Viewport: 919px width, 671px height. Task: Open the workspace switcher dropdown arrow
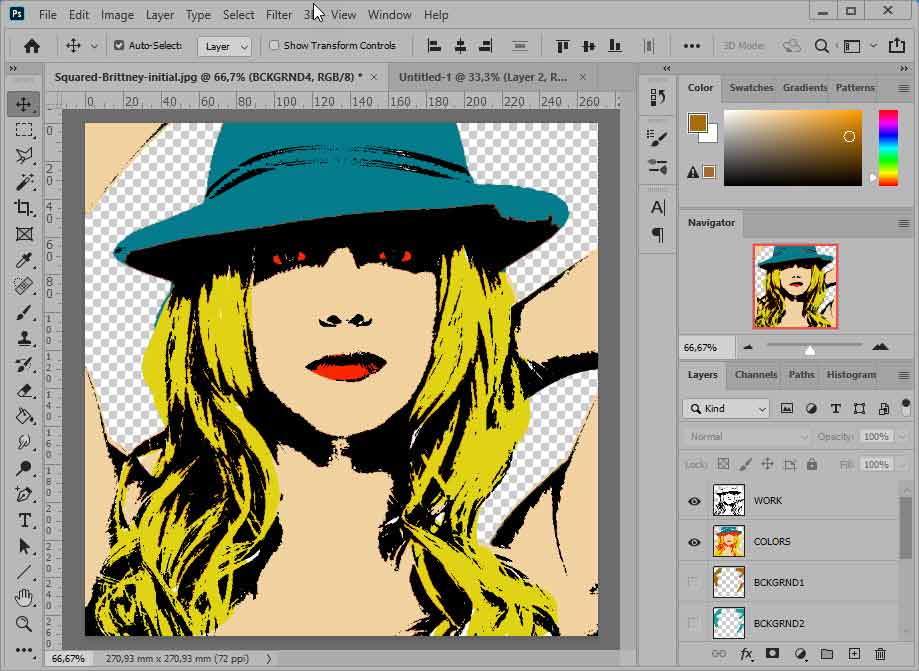click(873, 46)
